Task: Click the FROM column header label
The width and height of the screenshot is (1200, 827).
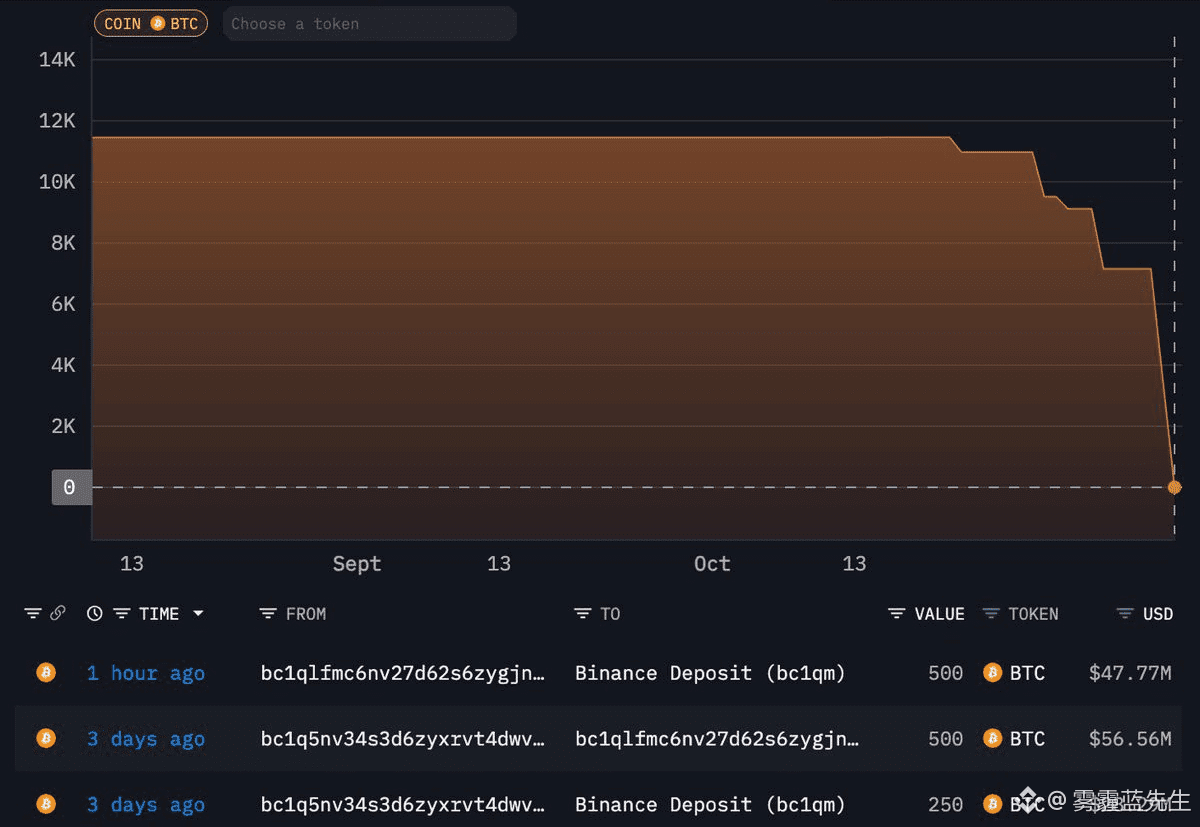Action: tap(306, 614)
